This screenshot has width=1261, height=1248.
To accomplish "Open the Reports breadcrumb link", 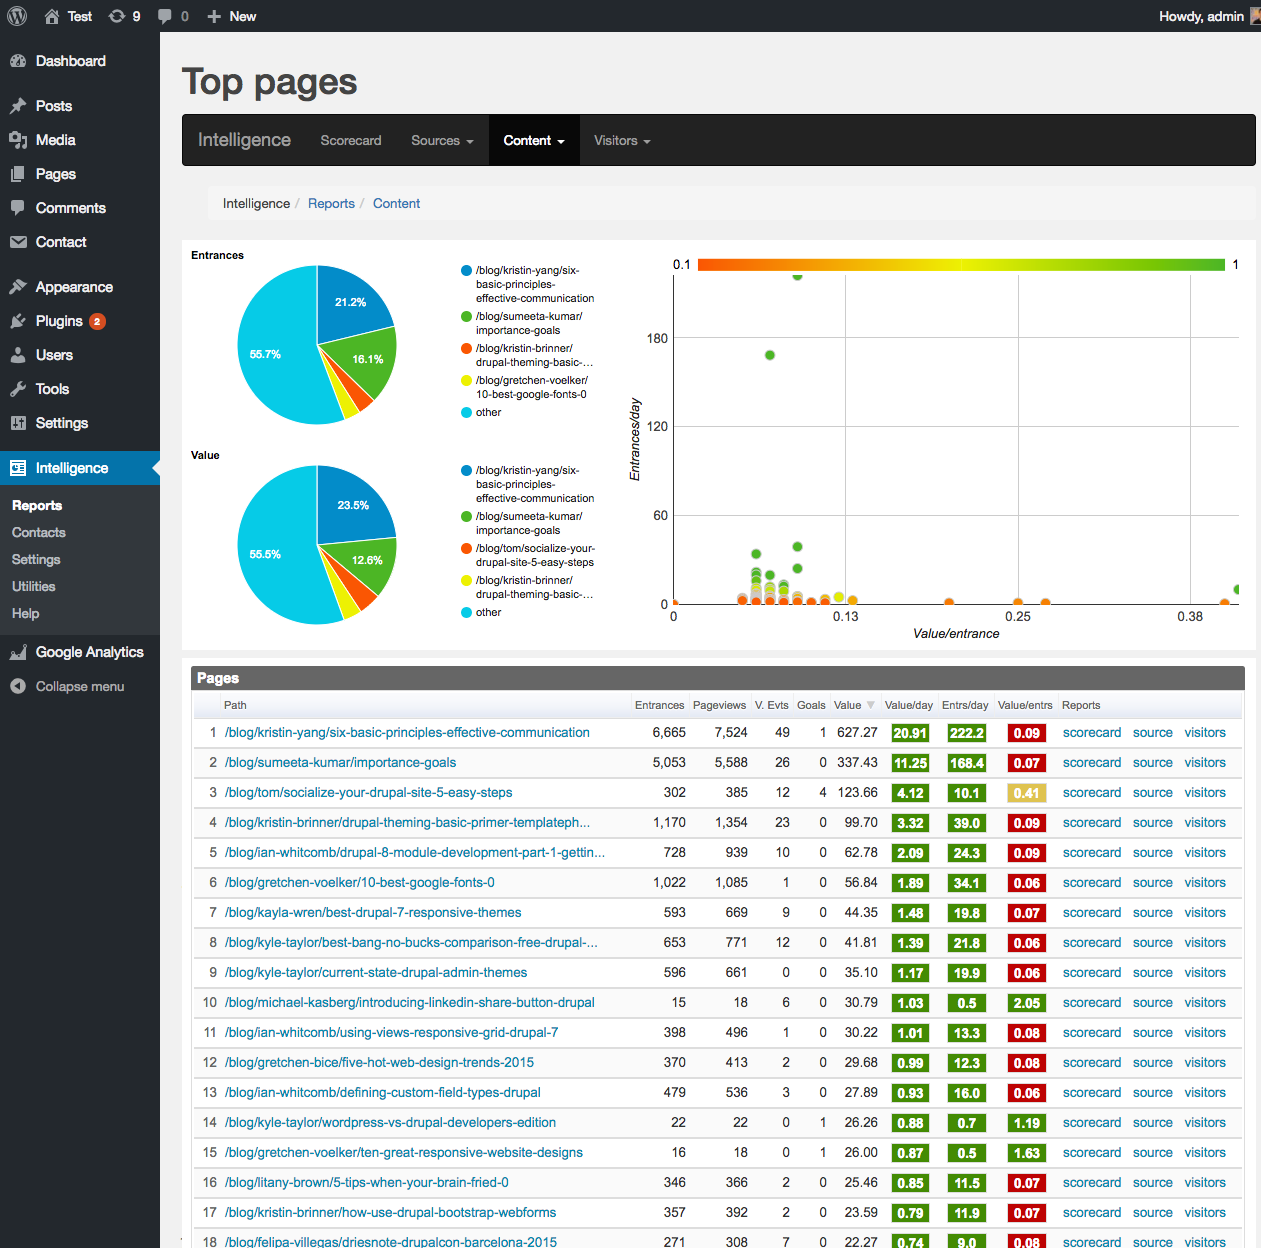I will [x=331, y=203].
